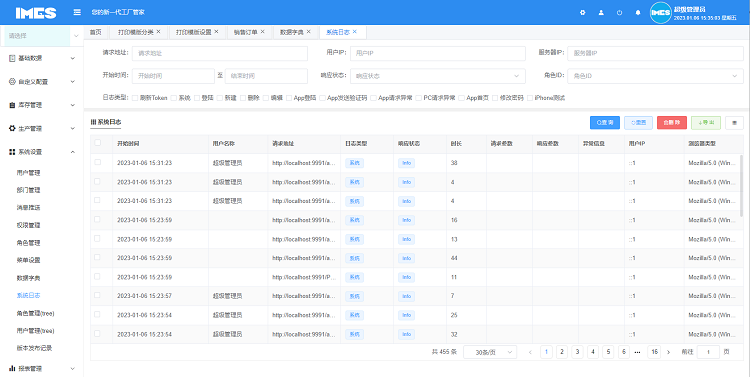Close the 系统日志 tab with its X
This screenshot has height=377, width=750.
tap(355, 32)
